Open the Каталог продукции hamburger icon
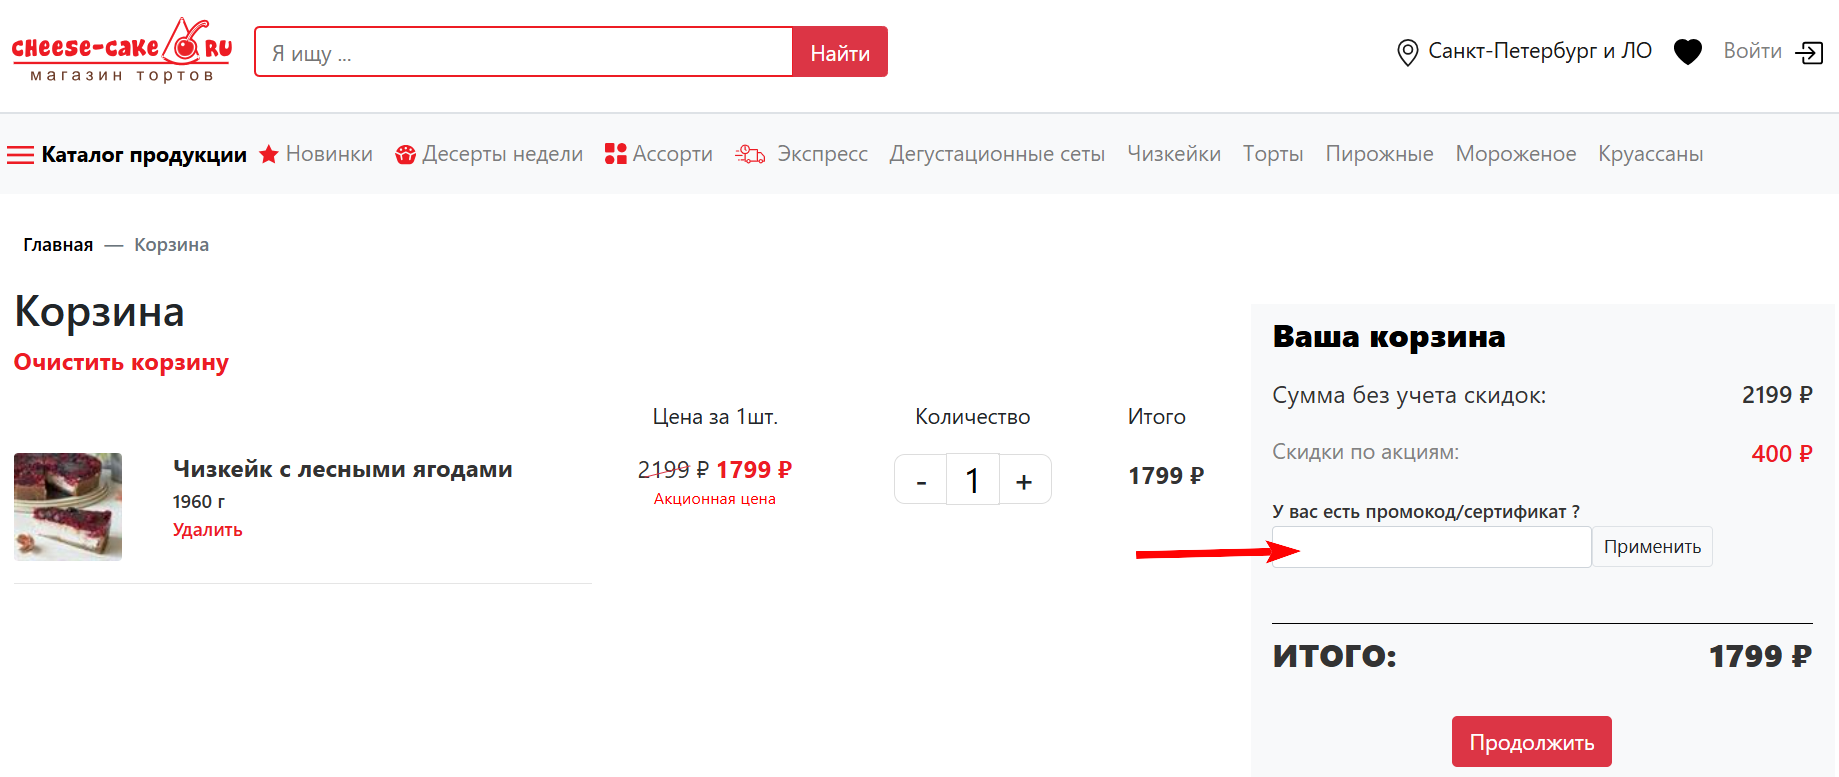Viewport: 1839px width, 777px height. (20, 154)
